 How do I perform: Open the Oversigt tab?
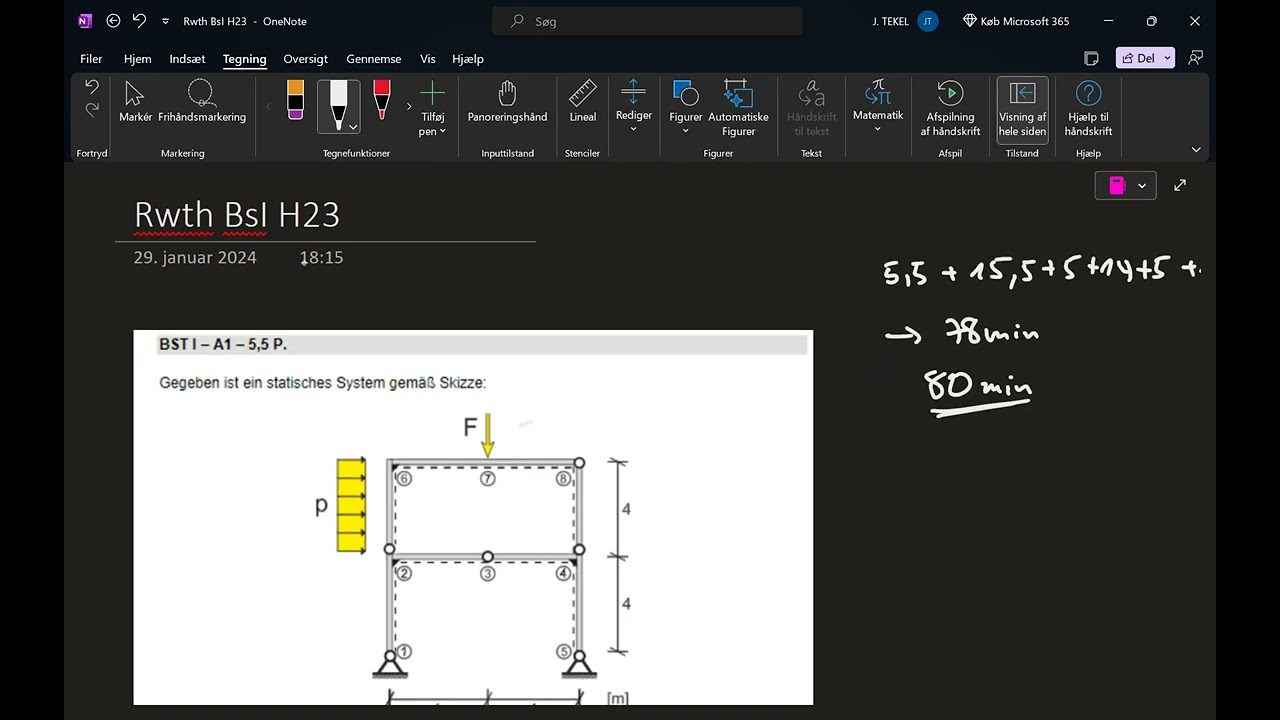(x=305, y=59)
